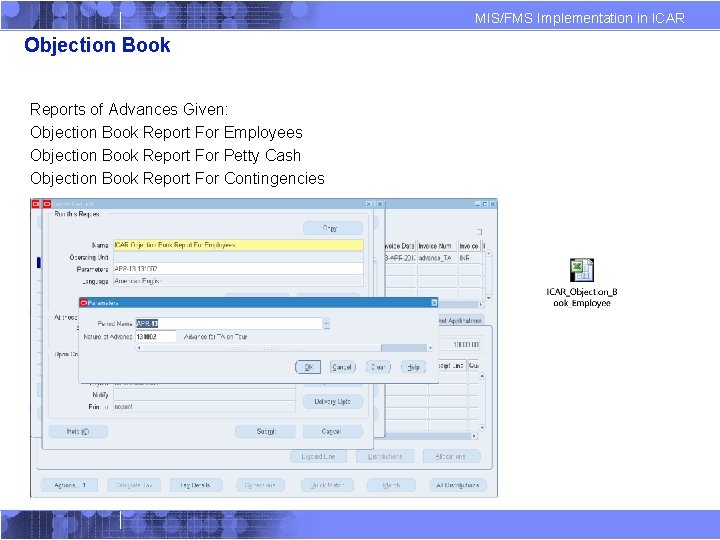Viewport: 720px width, 540px height.
Task: Click the Cancel button beside Submit
Action: [x=333, y=432]
